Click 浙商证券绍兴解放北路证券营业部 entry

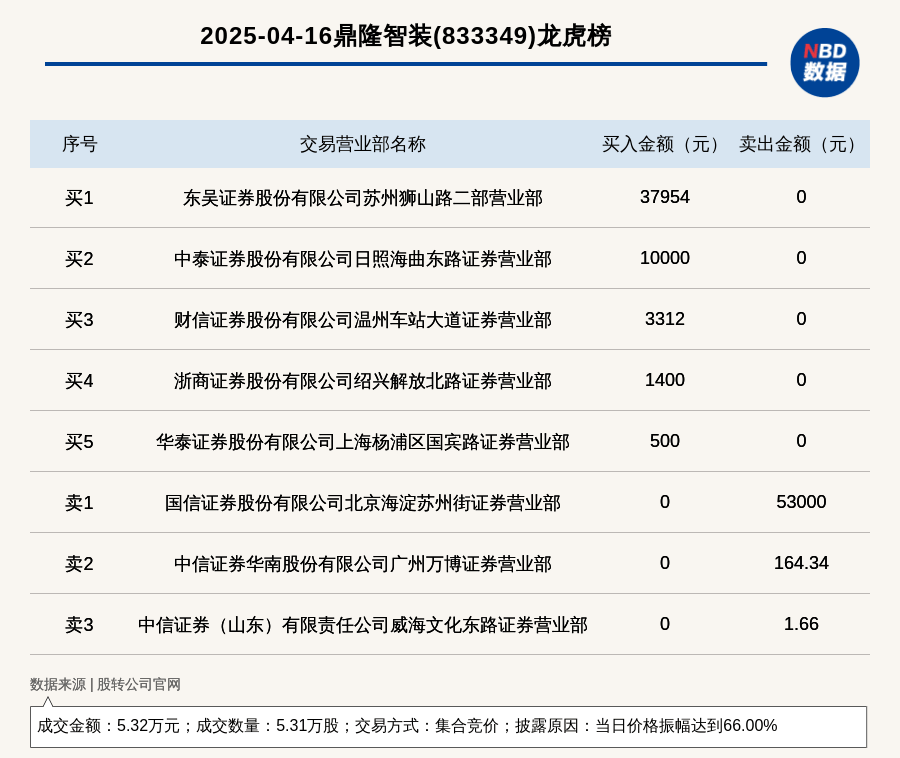[363, 380]
